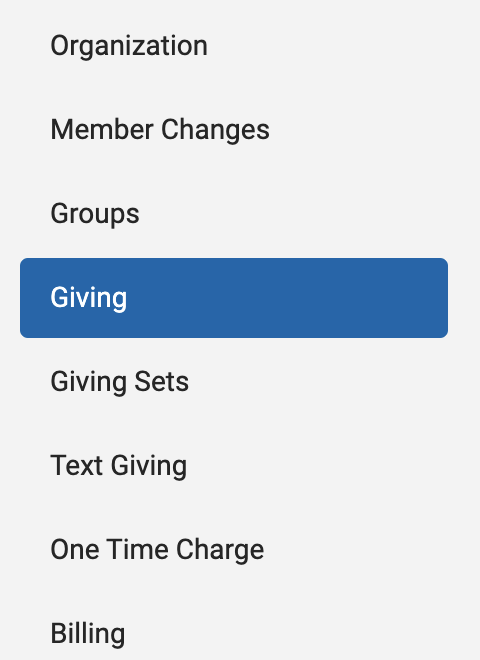Click the Organization sidebar item

(x=234, y=46)
